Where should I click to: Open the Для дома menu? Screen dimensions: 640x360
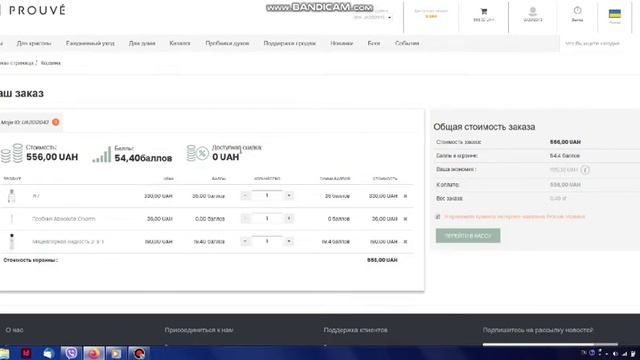(x=142, y=43)
